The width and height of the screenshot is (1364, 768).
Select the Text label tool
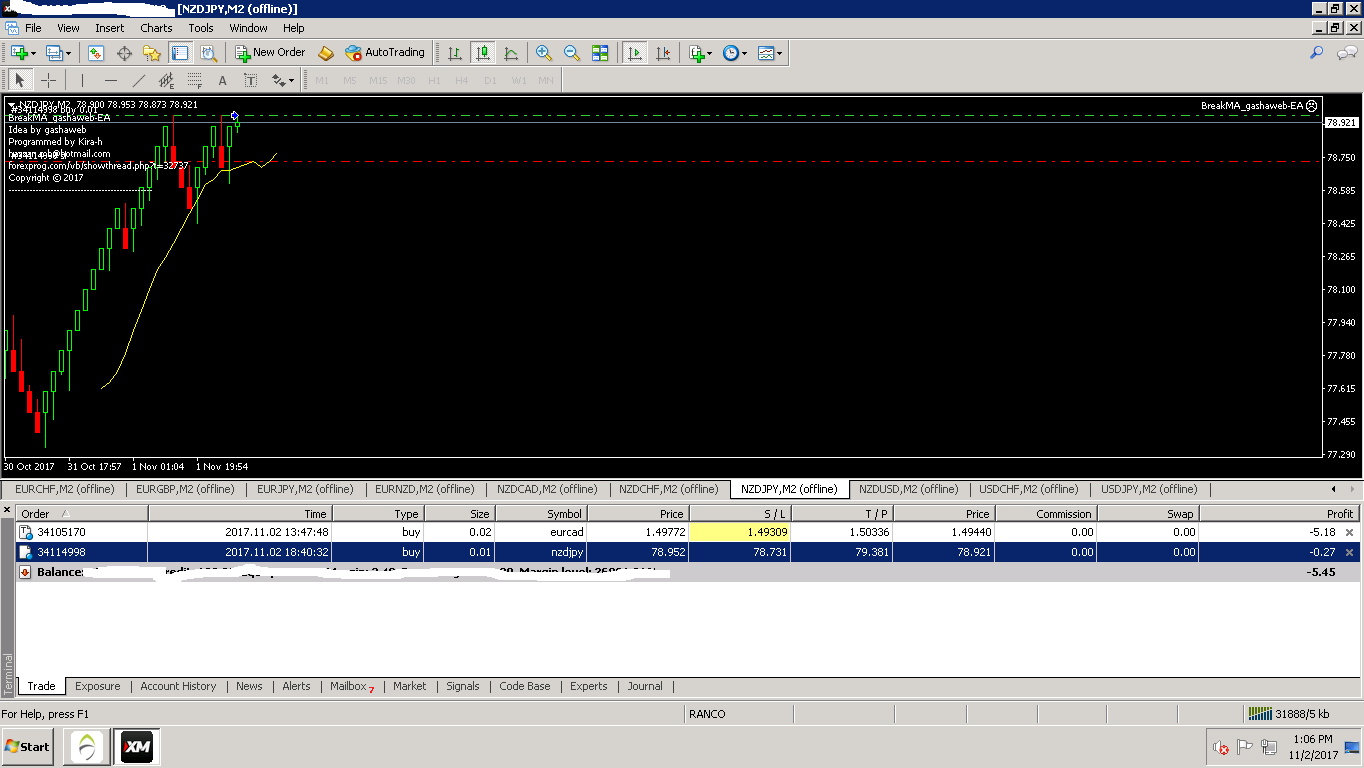222,81
